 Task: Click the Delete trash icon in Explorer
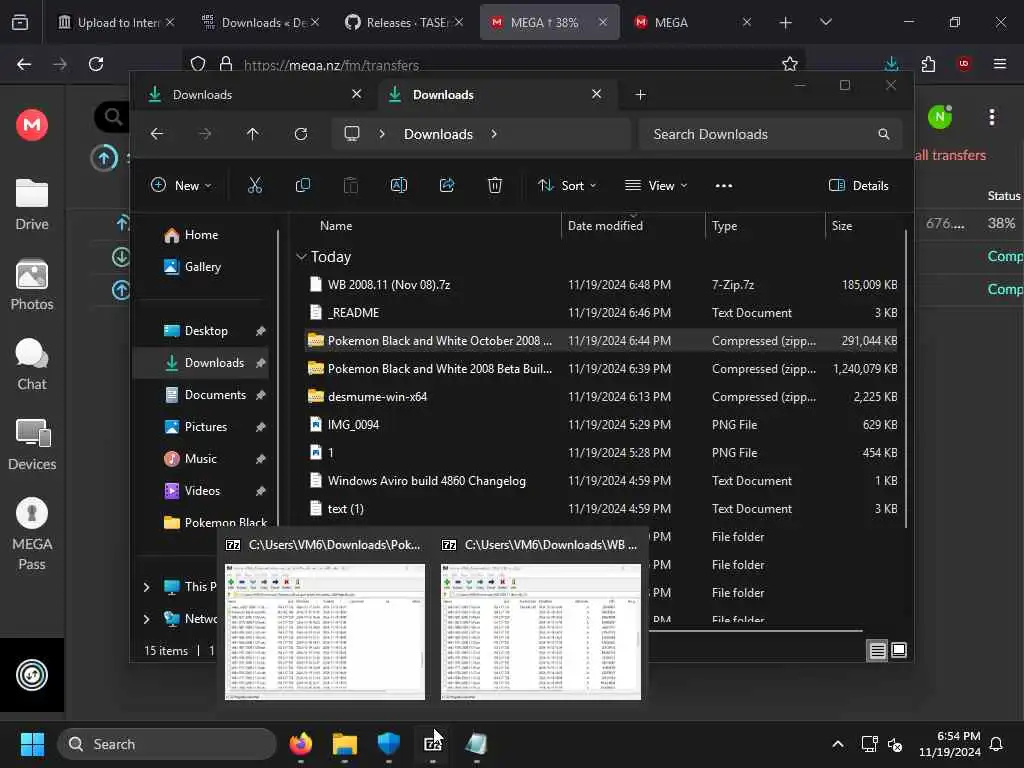tap(495, 185)
